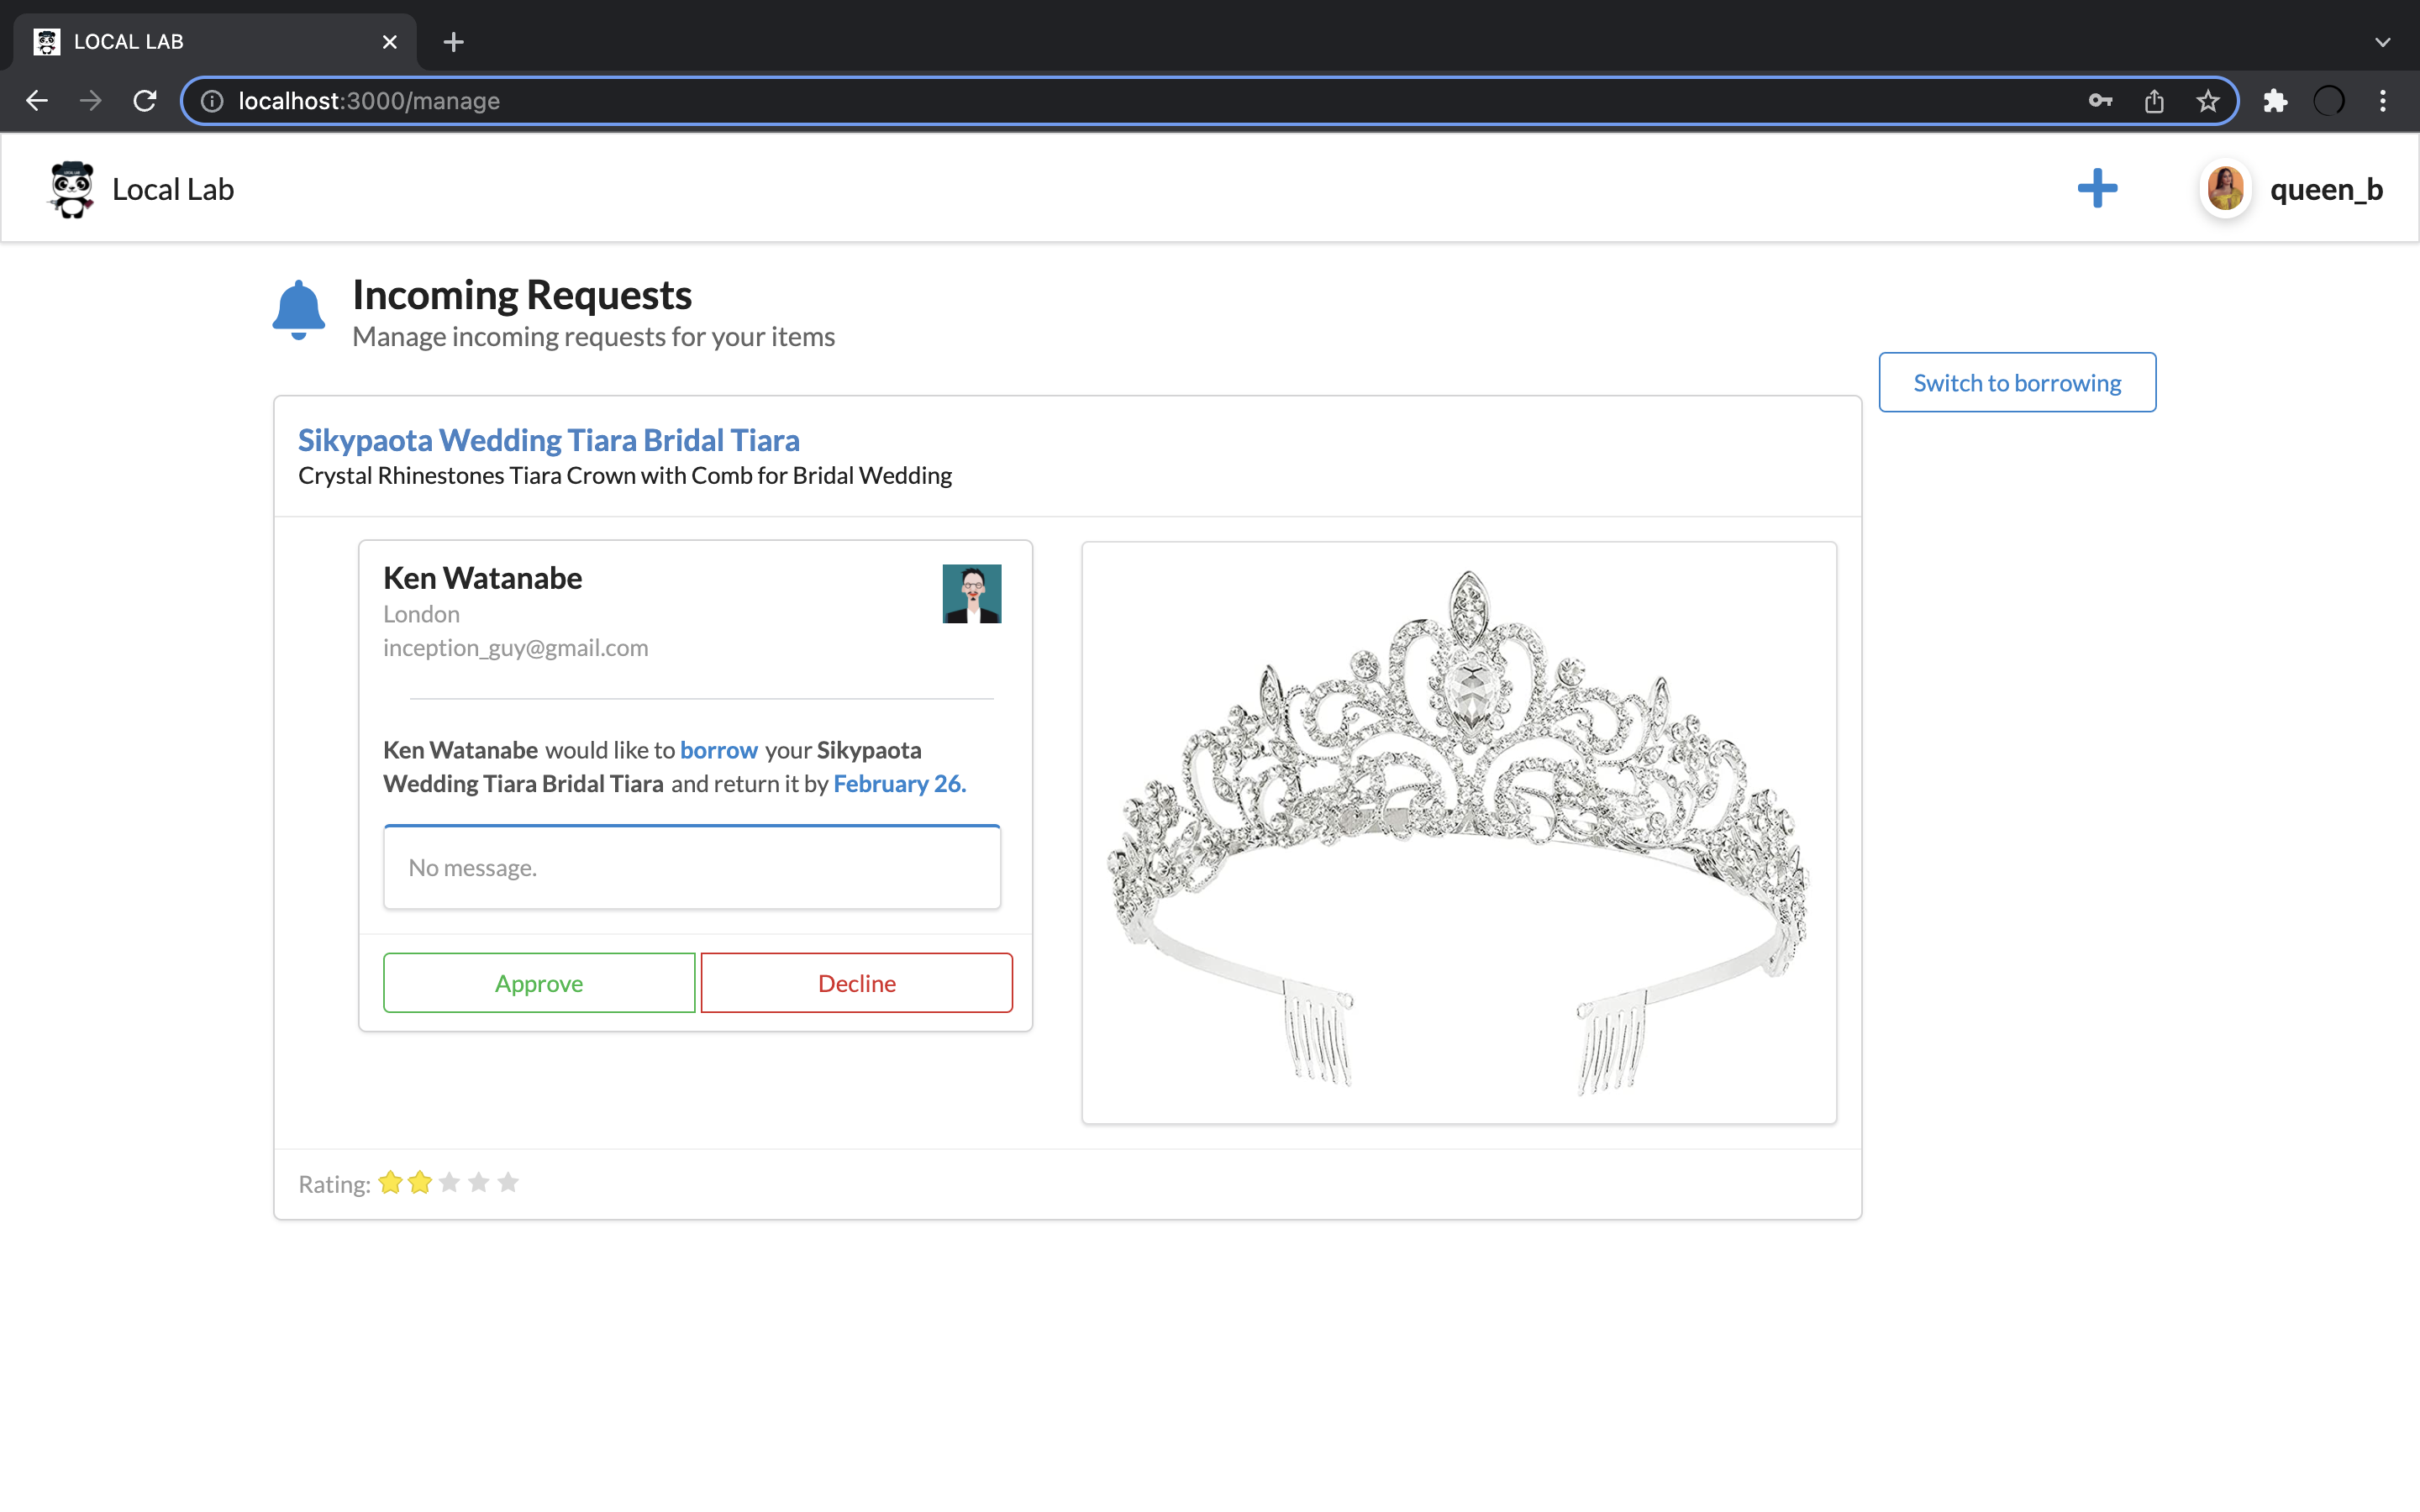Click the browser back navigation arrow
2420x1512 pixels.
33,99
